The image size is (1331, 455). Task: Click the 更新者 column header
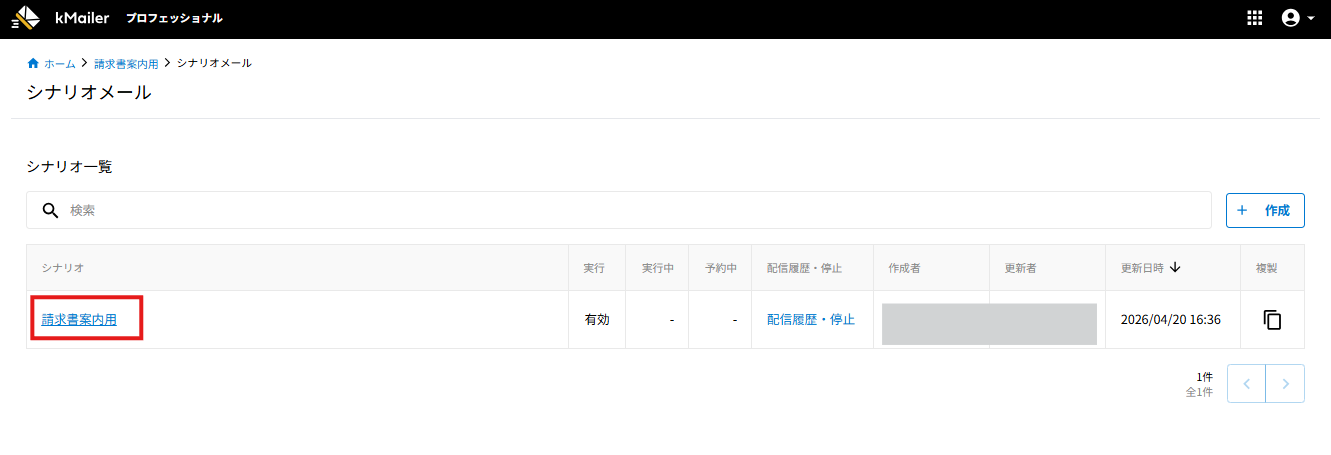[x=1020, y=268]
